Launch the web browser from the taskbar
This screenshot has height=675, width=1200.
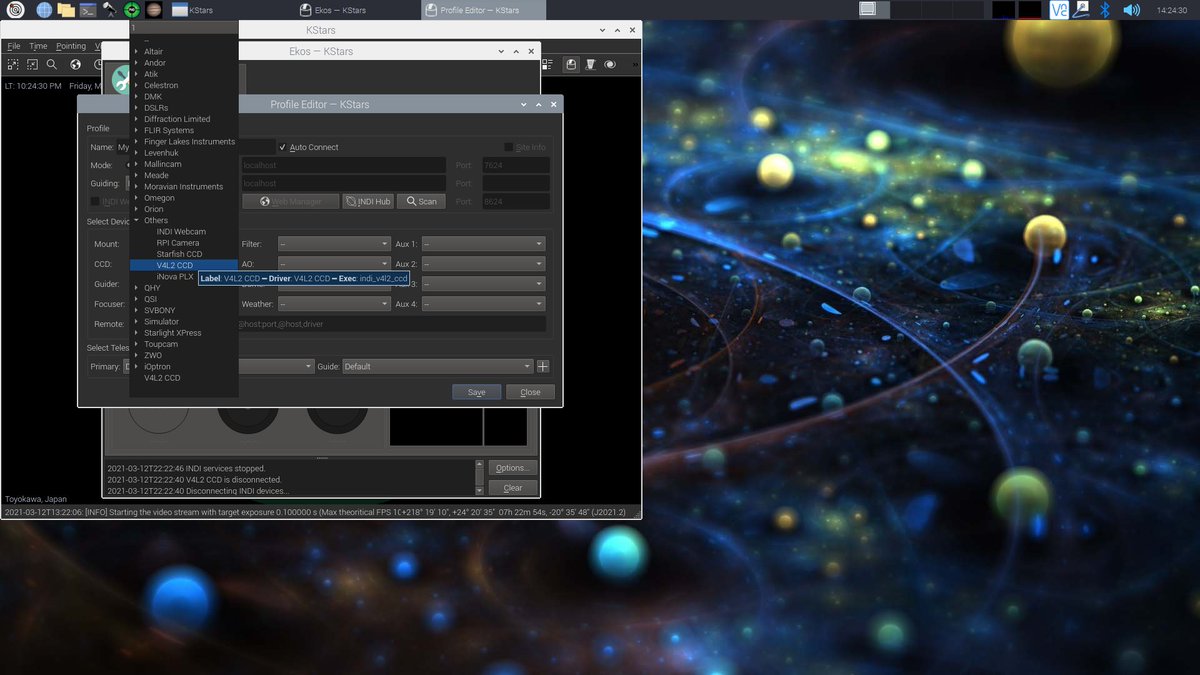click(44, 10)
